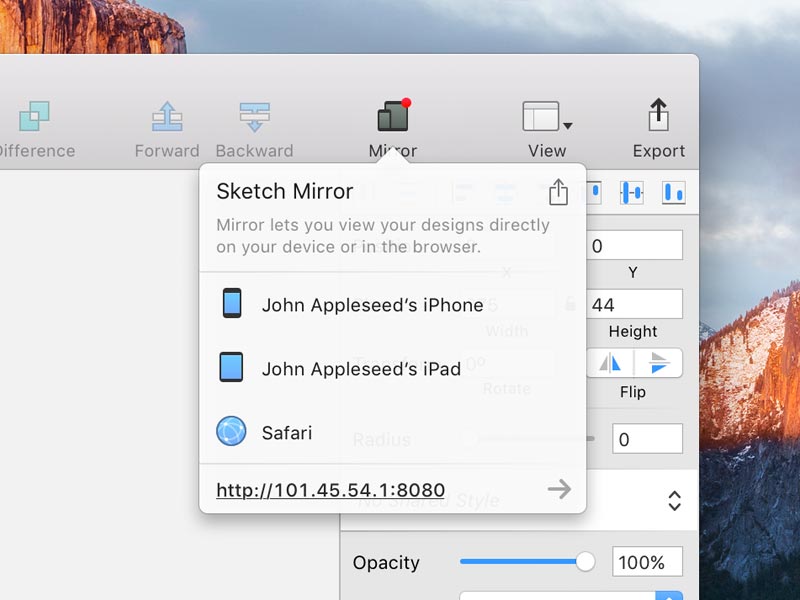The width and height of the screenshot is (800, 600).
Task: Click the share icon in the Sketch Mirror popover
Action: (558, 192)
